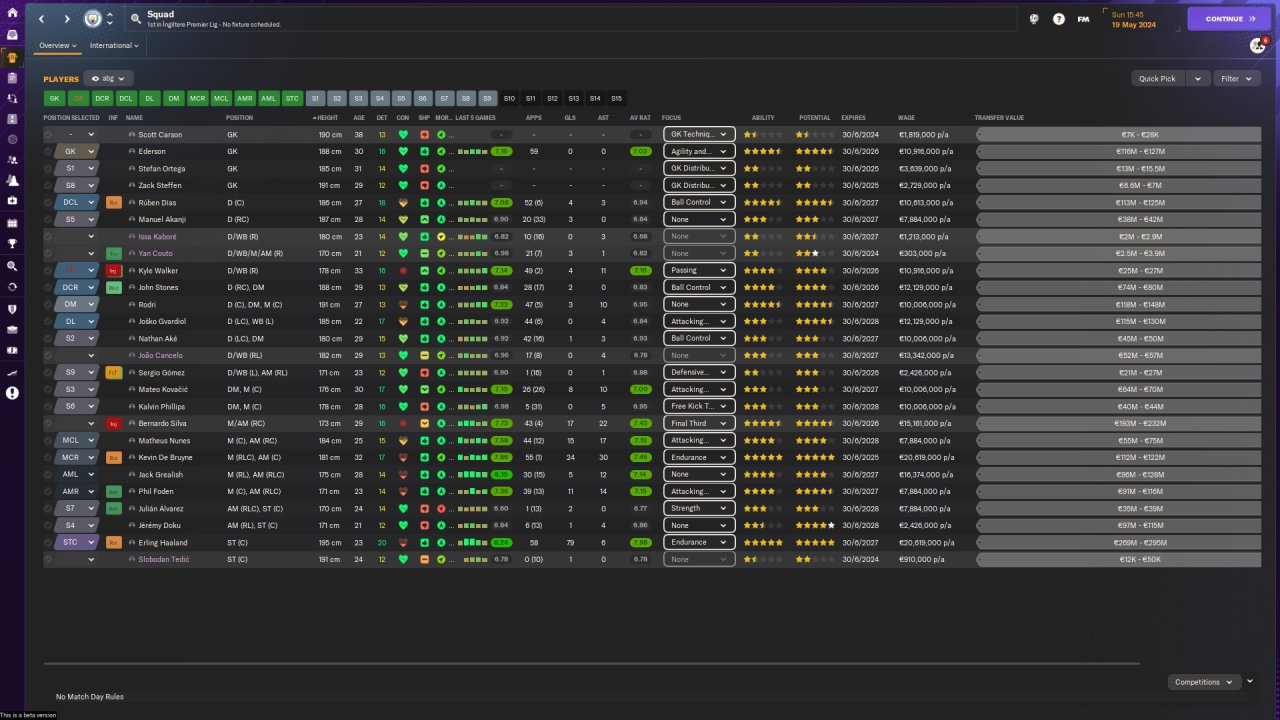Tick the selection circle for Rodri
The height and width of the screenshot is (720, 1280).
(x=47, y=305)
